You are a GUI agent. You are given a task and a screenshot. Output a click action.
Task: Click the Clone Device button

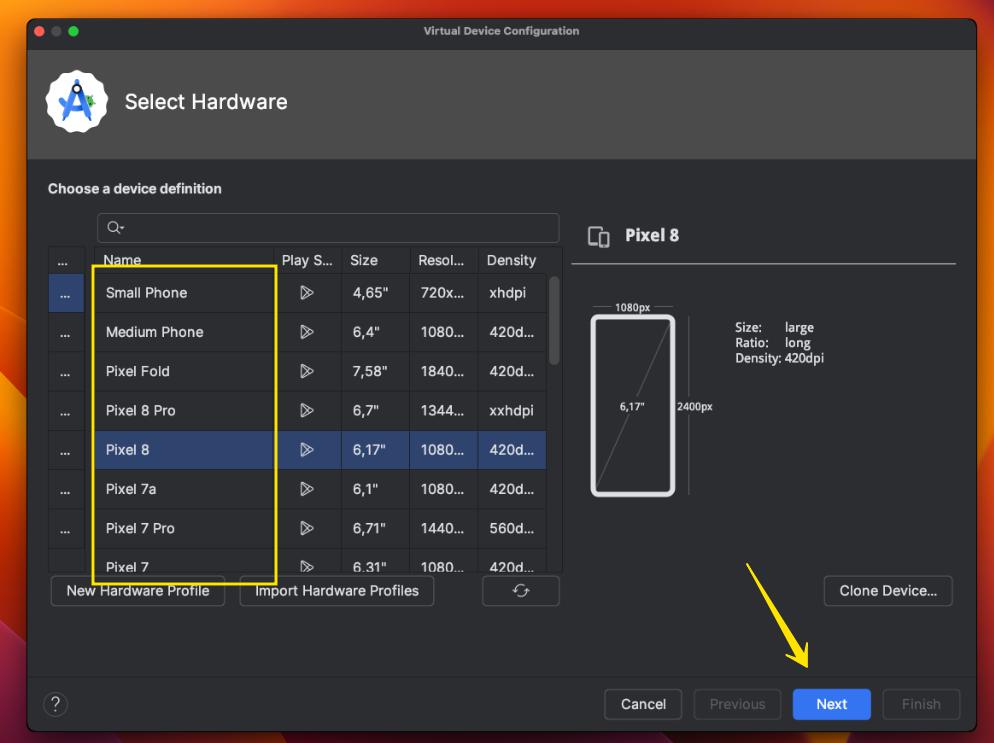888,591
